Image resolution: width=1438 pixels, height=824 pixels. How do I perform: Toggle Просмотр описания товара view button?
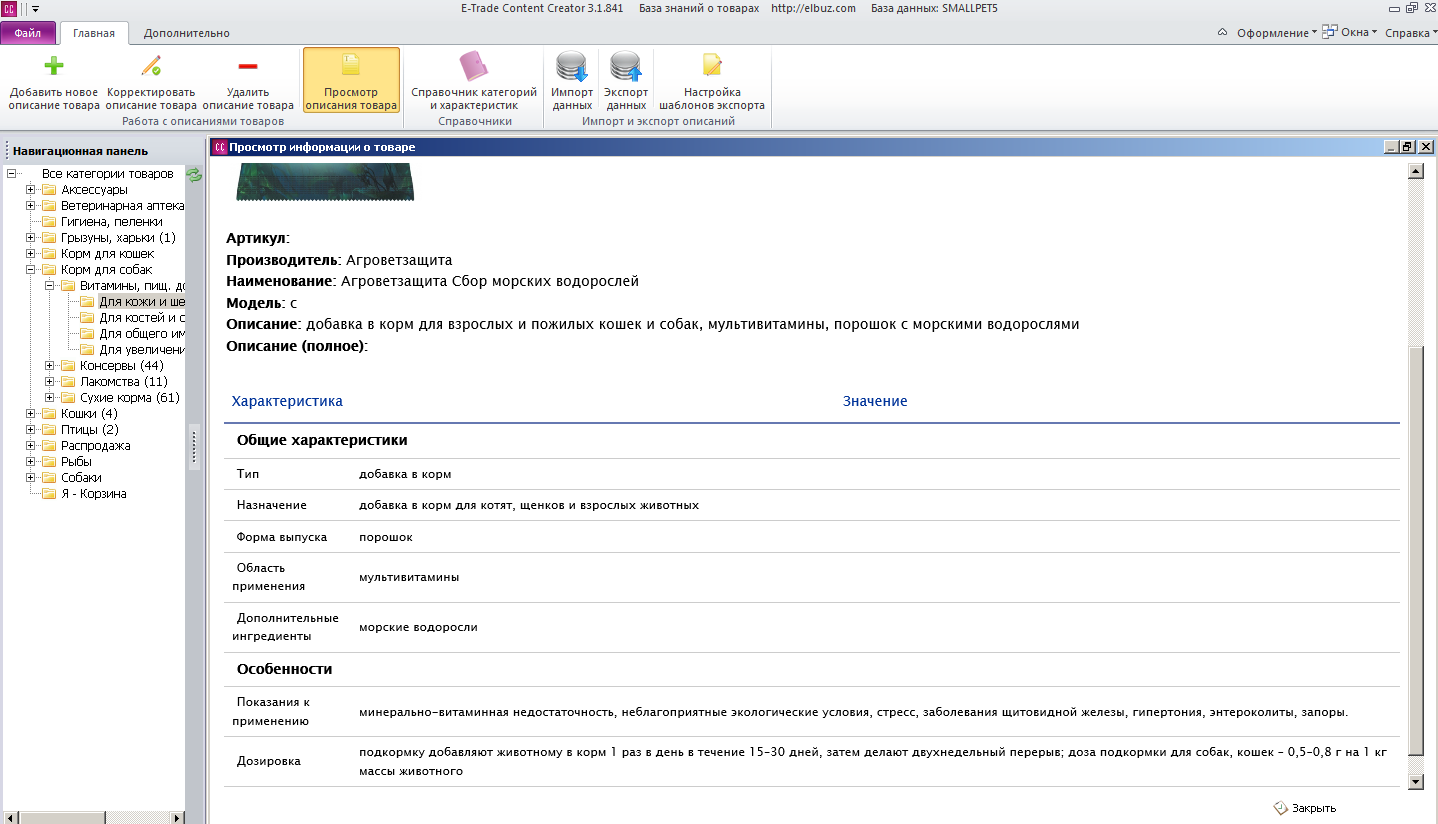(351, 80)
